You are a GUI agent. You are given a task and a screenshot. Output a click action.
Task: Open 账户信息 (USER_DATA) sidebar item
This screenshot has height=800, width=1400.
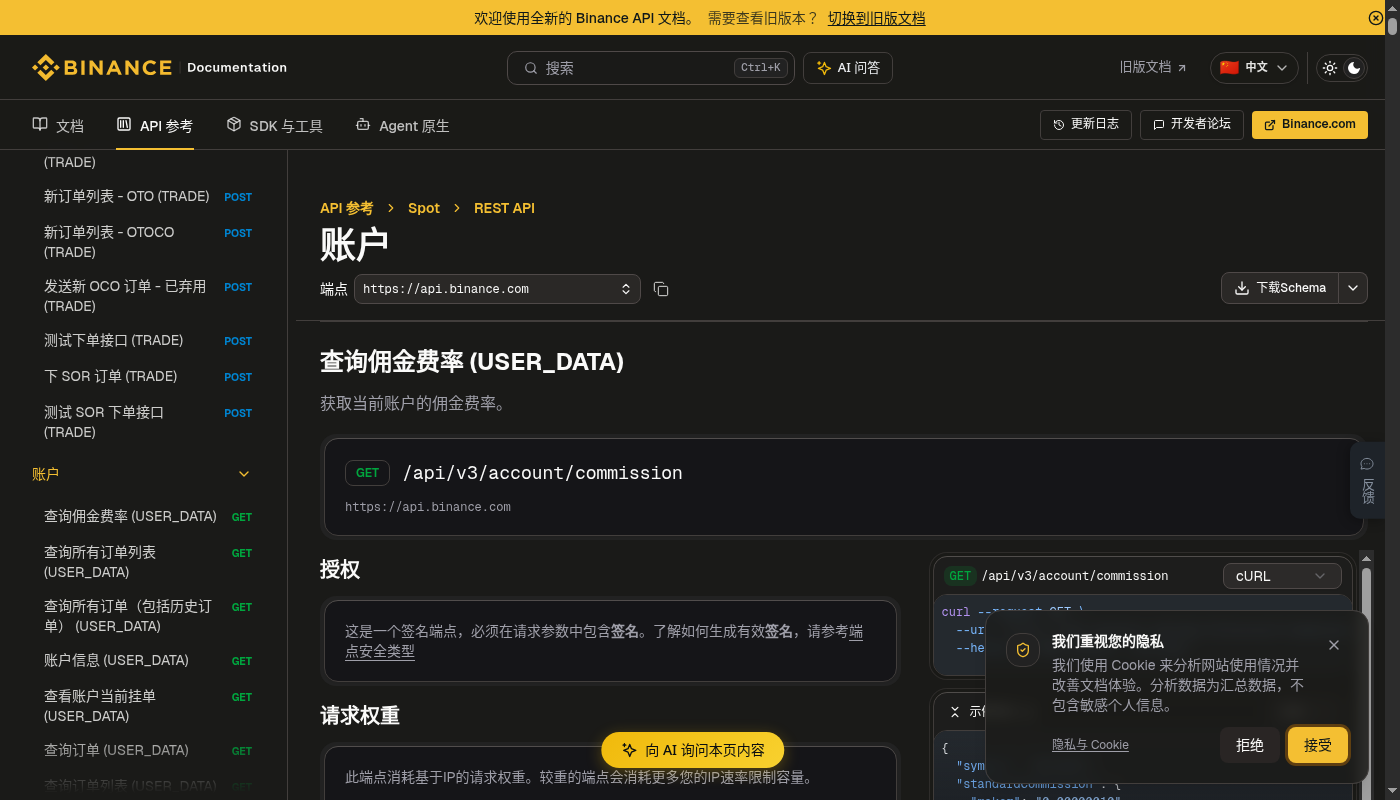(148, 661)
